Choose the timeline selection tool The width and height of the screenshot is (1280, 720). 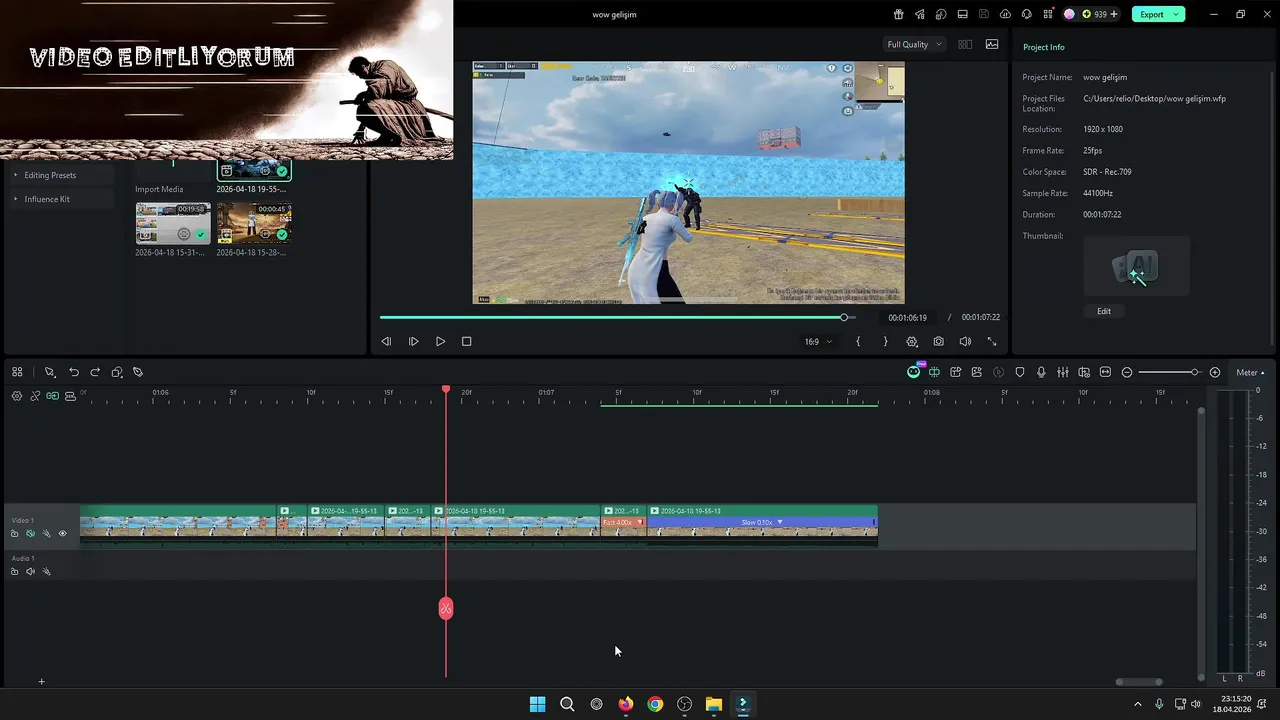coord(49,372)
